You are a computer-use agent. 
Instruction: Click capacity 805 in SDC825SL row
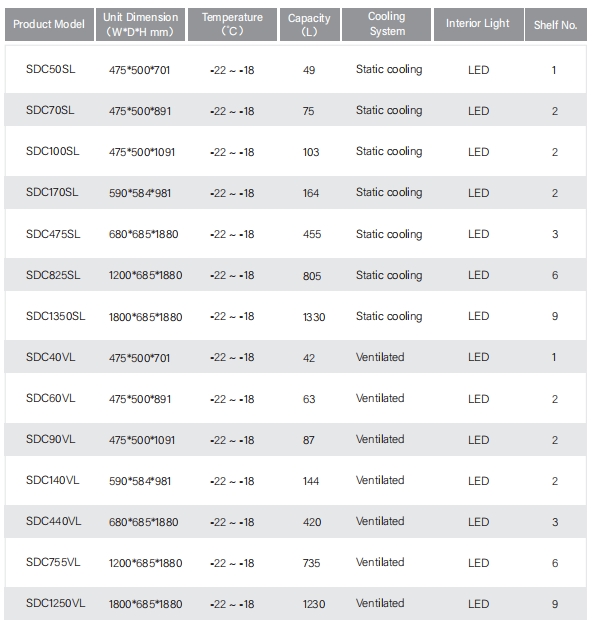[x=312, y=276]
